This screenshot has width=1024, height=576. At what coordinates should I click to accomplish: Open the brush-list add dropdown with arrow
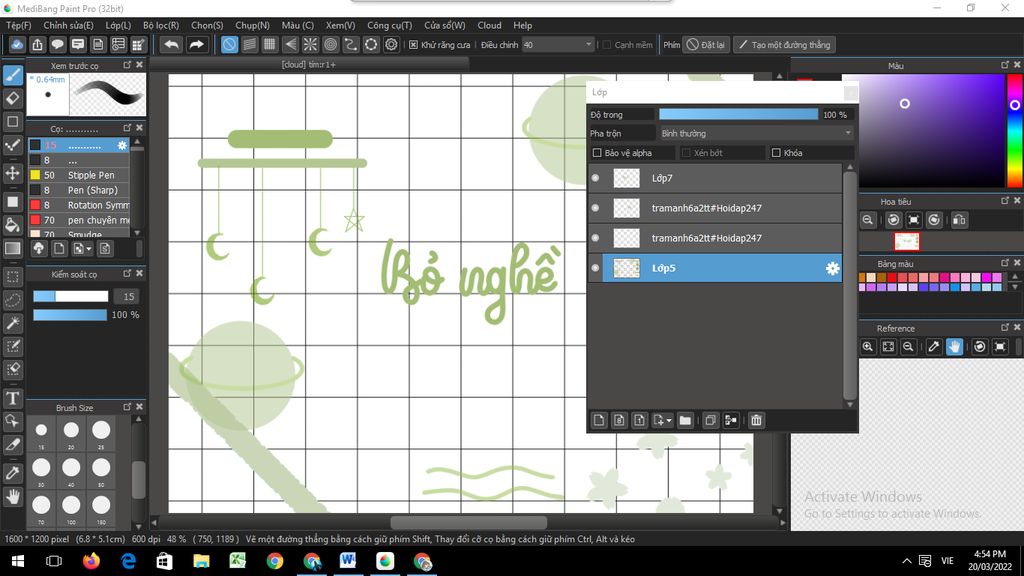pyautogui.click(x=82, y=249)
